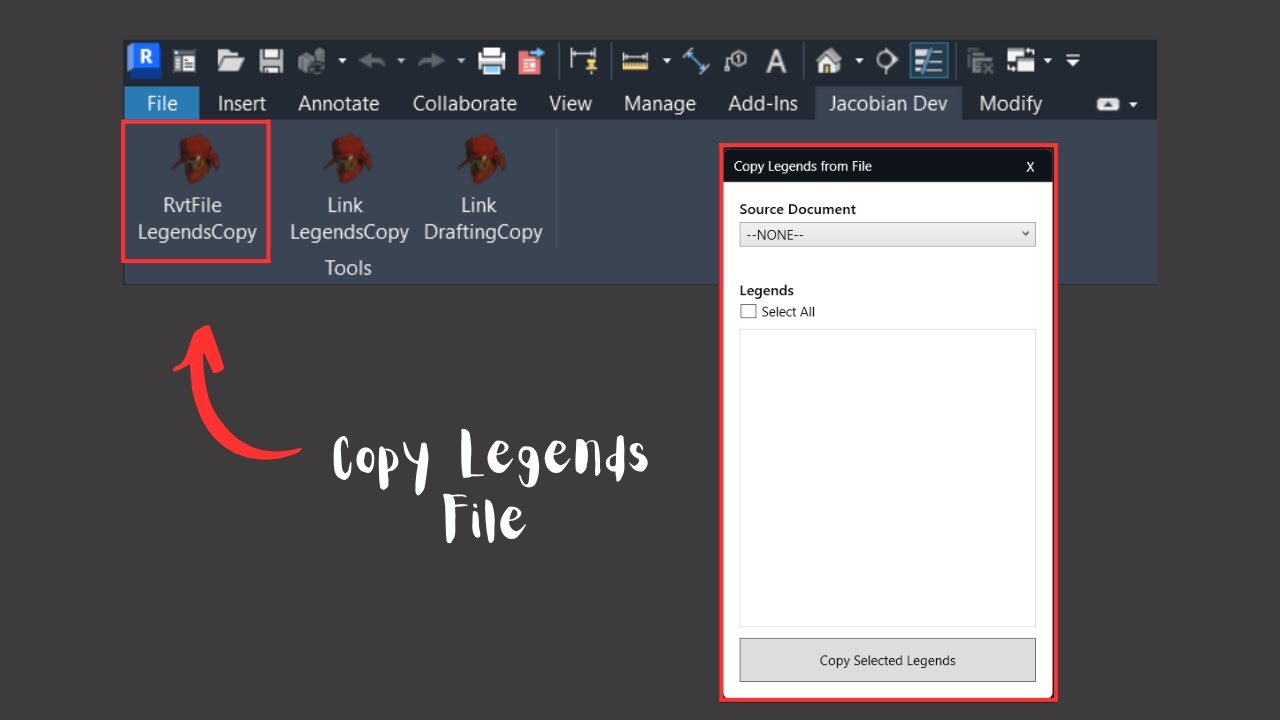Switch to the Annotate tab
Viewport: 1280px width, 720px height.
point(339,103)
